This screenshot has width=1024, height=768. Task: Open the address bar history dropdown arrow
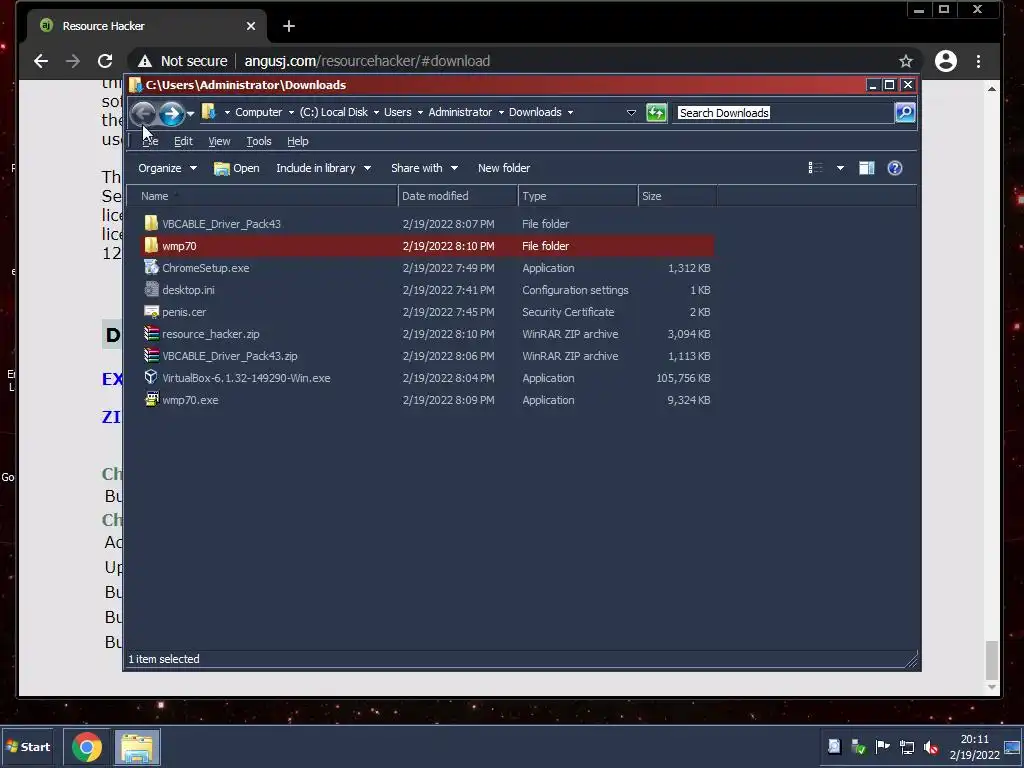[x=631, y=112]
